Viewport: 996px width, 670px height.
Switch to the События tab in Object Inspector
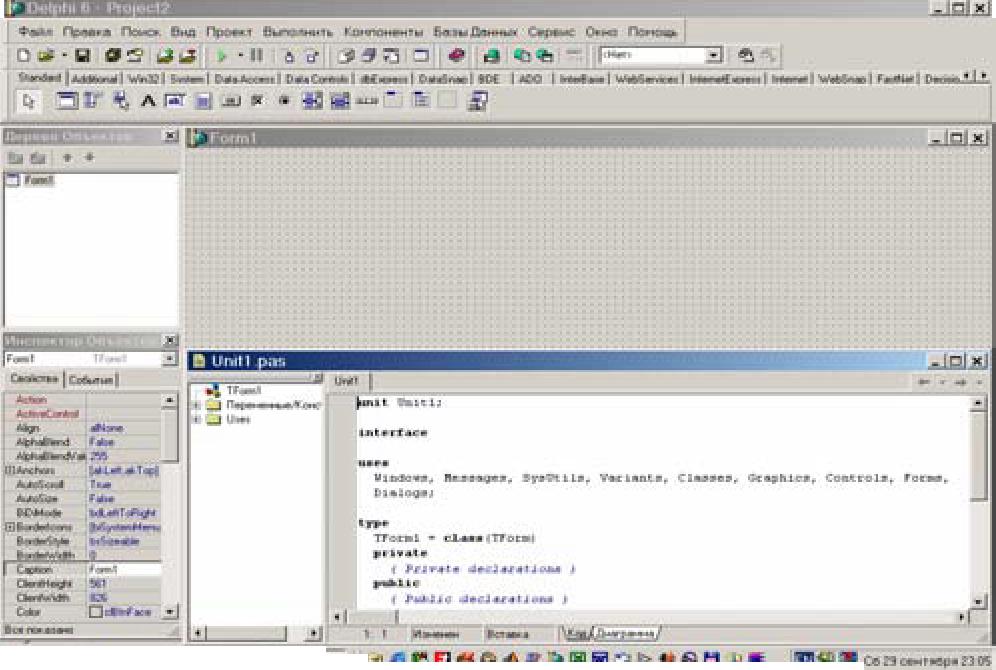click(x=91, y=380)
